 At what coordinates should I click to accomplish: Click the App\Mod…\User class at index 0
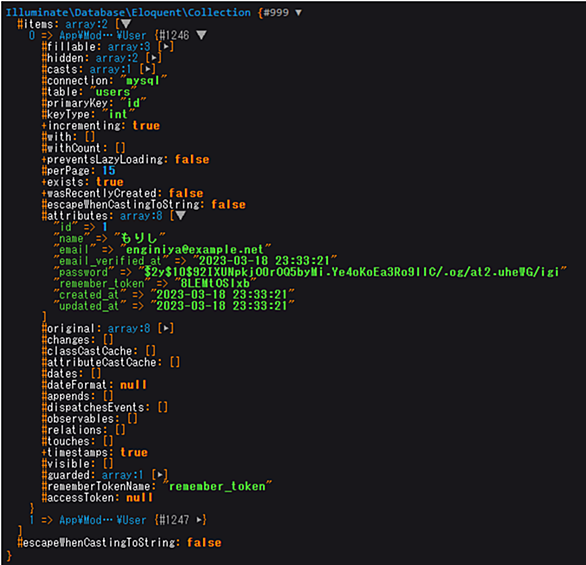[x=103, y=35]
